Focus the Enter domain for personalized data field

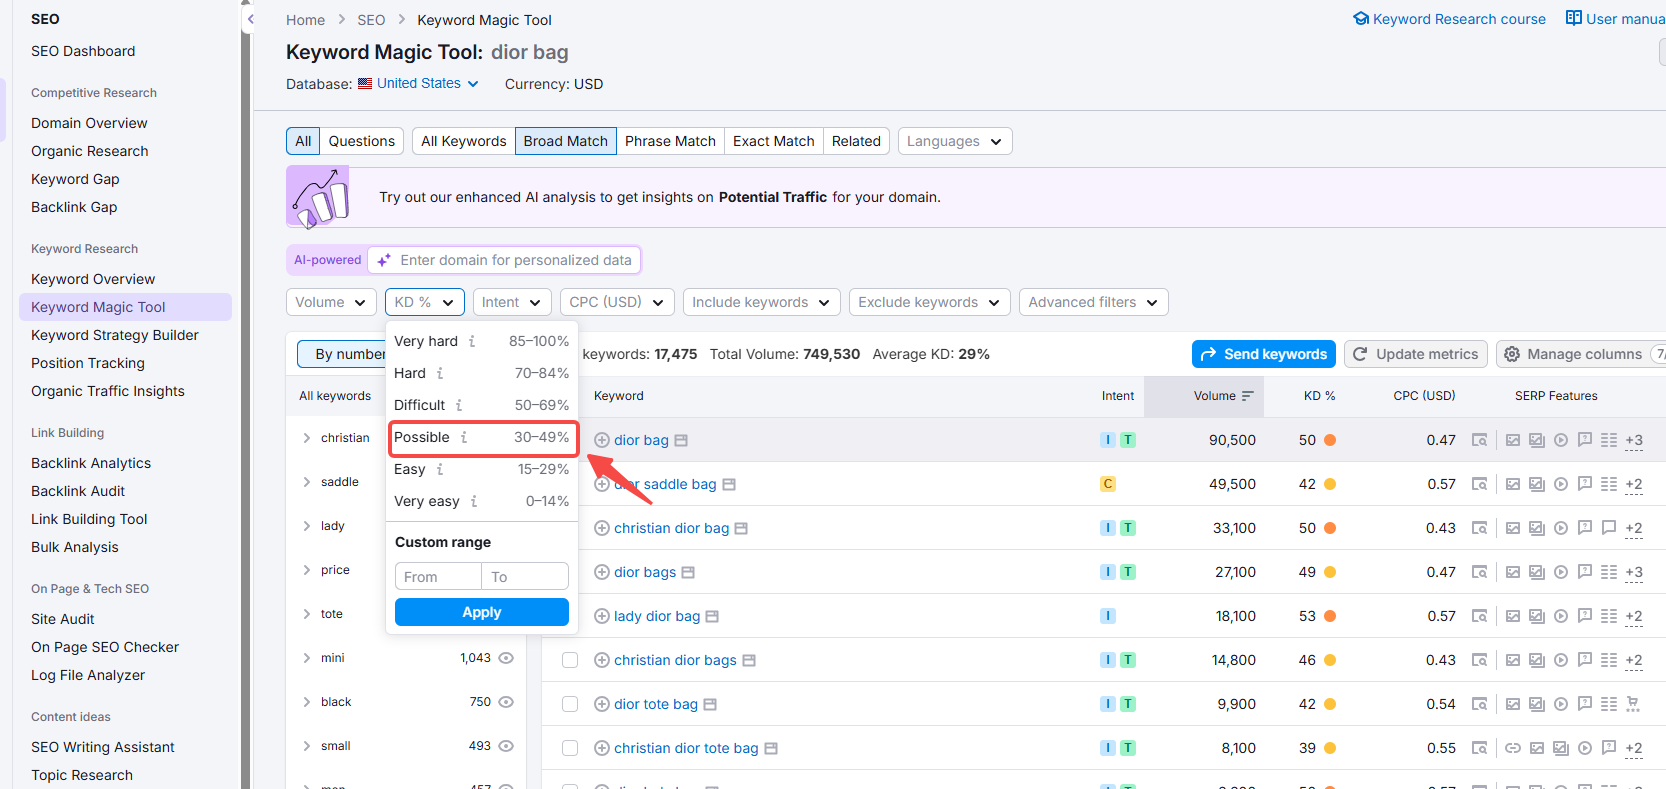tap(515, 260)
